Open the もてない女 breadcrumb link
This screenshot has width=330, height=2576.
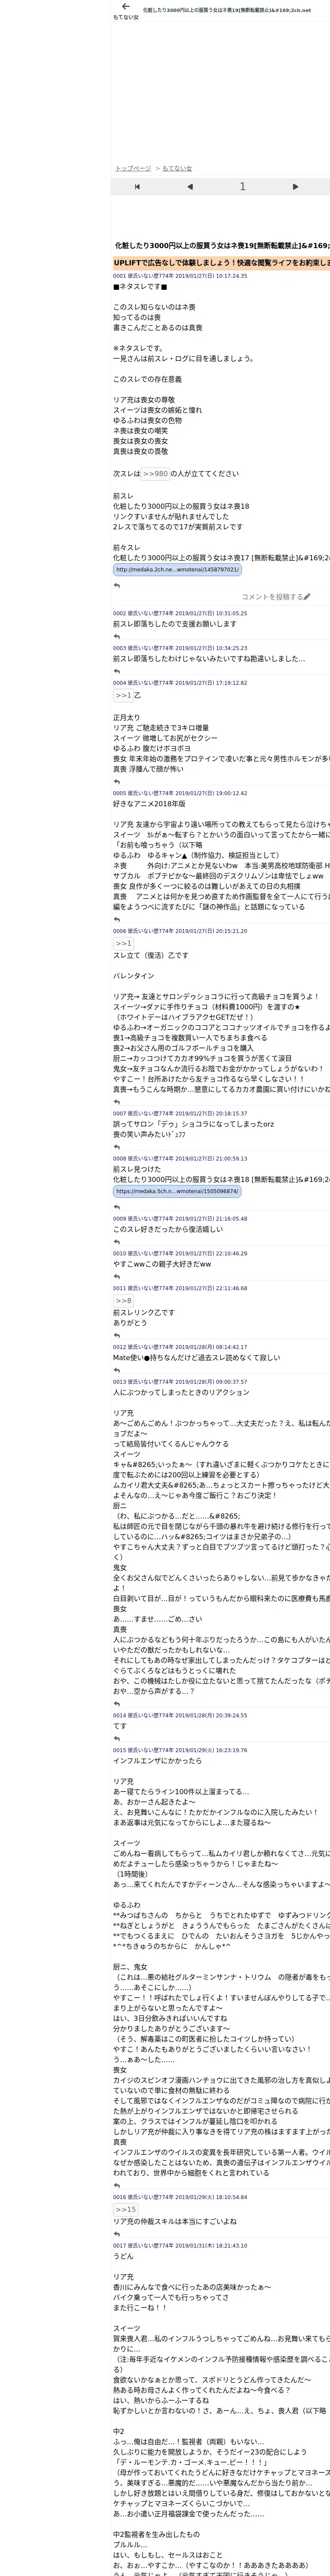tap(177, 169)
